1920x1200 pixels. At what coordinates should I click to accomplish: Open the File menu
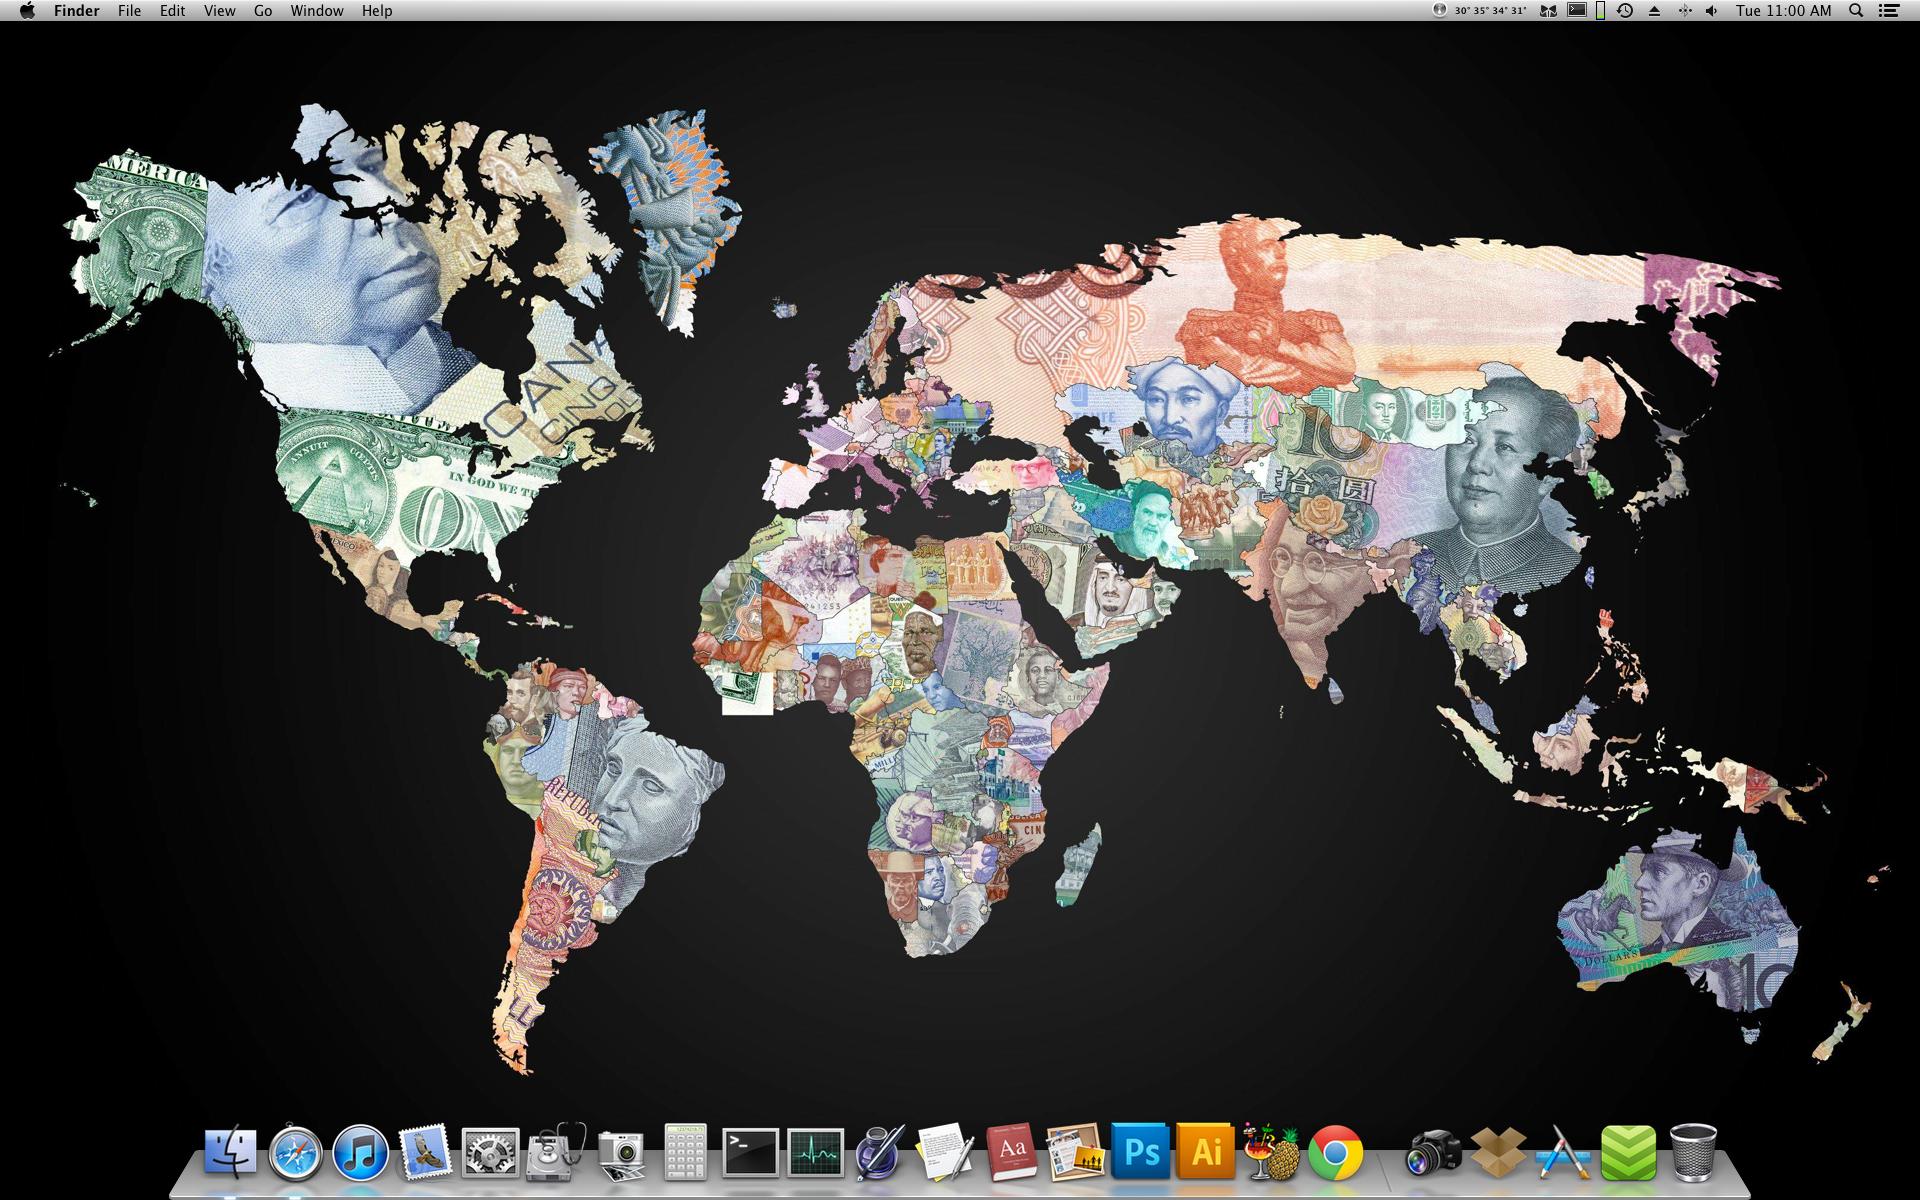click(129, 11)
